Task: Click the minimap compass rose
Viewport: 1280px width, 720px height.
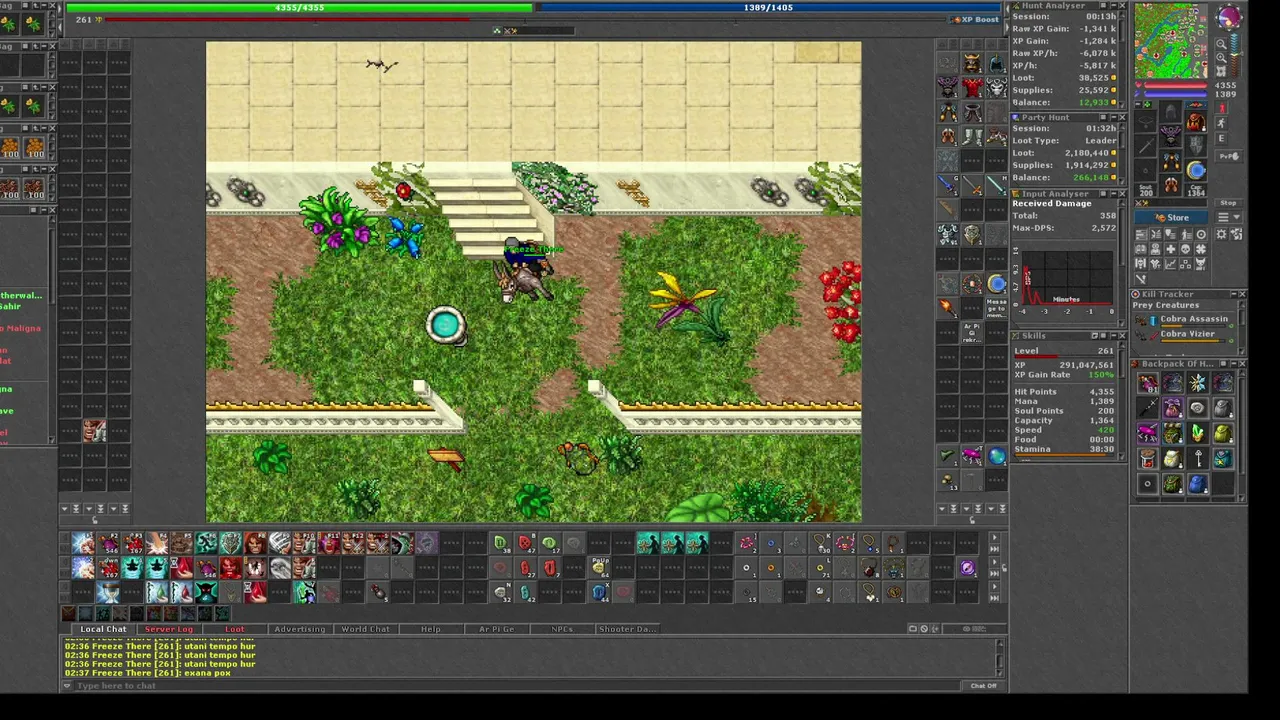Action: pyautogui.click(x=1228, y=16)
